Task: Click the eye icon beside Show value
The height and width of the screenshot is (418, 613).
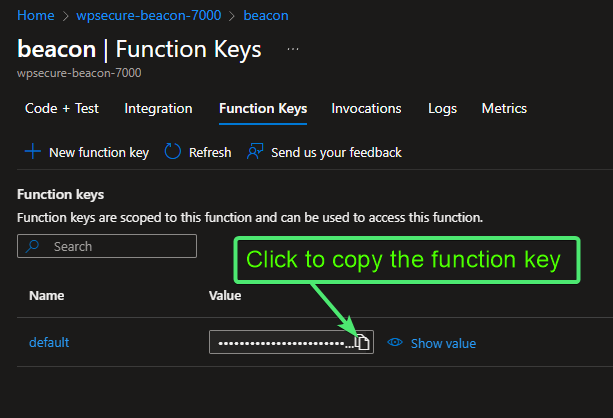Action: 395,343
